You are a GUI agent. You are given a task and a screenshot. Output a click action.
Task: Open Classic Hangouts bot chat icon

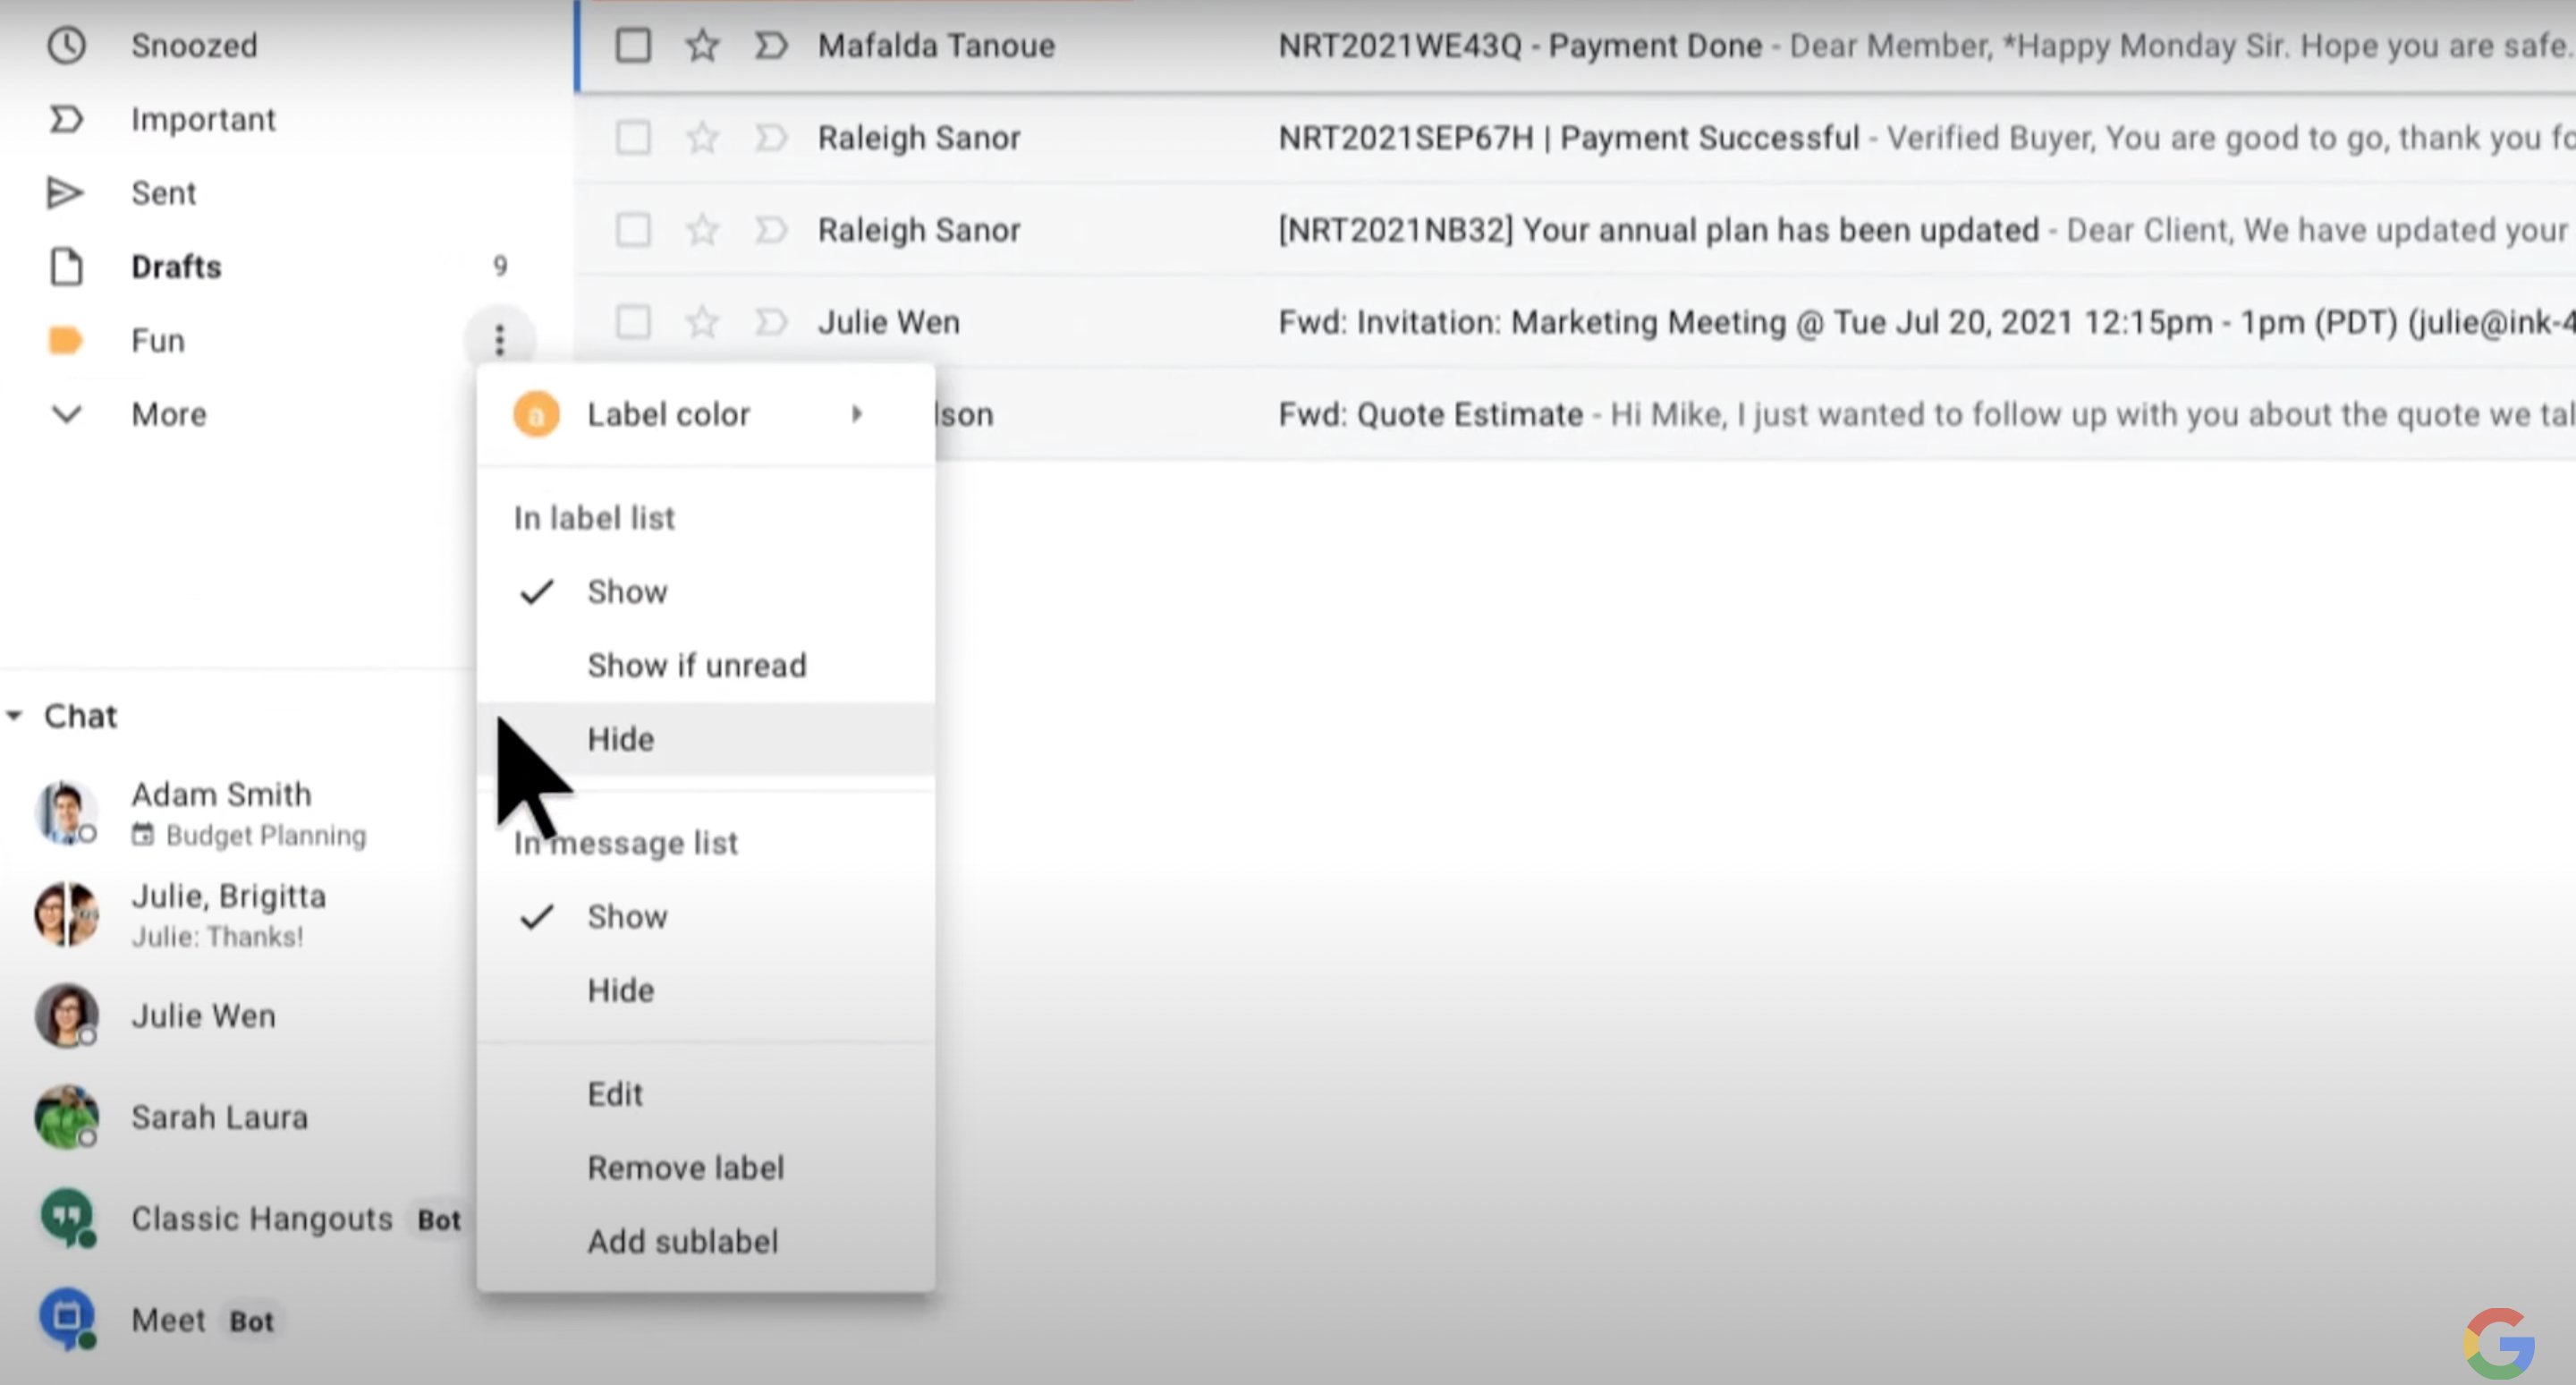(x=67, y=1218)
